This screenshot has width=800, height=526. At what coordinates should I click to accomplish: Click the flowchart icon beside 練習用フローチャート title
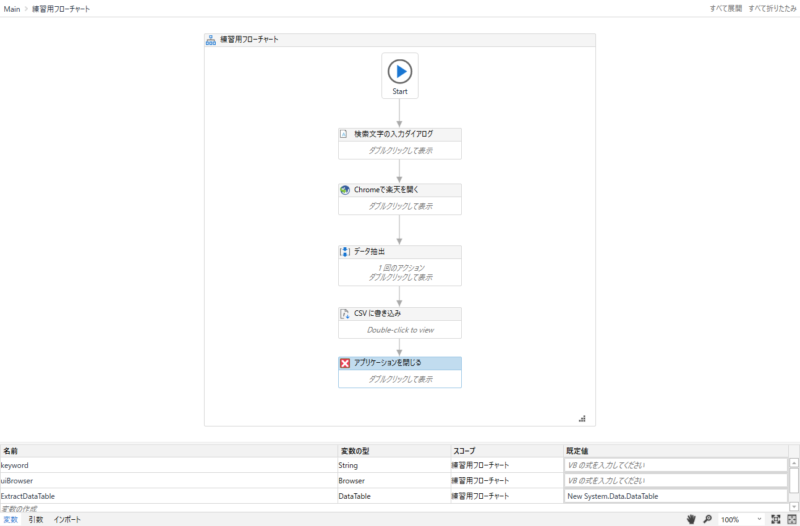point(211,41)
